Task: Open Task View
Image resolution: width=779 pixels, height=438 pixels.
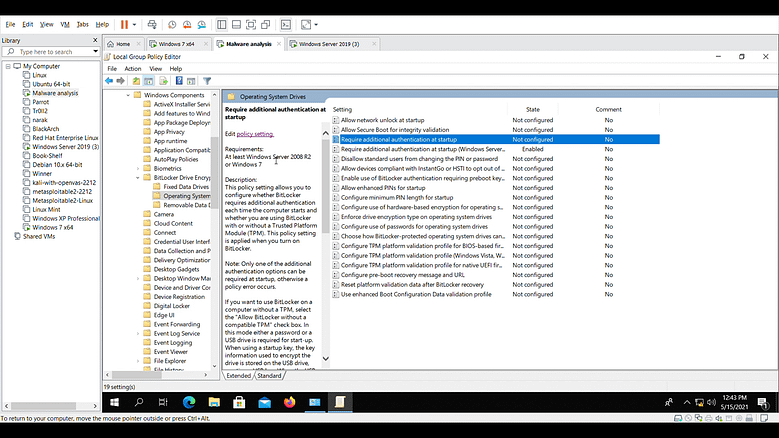Action: [163, 402]
